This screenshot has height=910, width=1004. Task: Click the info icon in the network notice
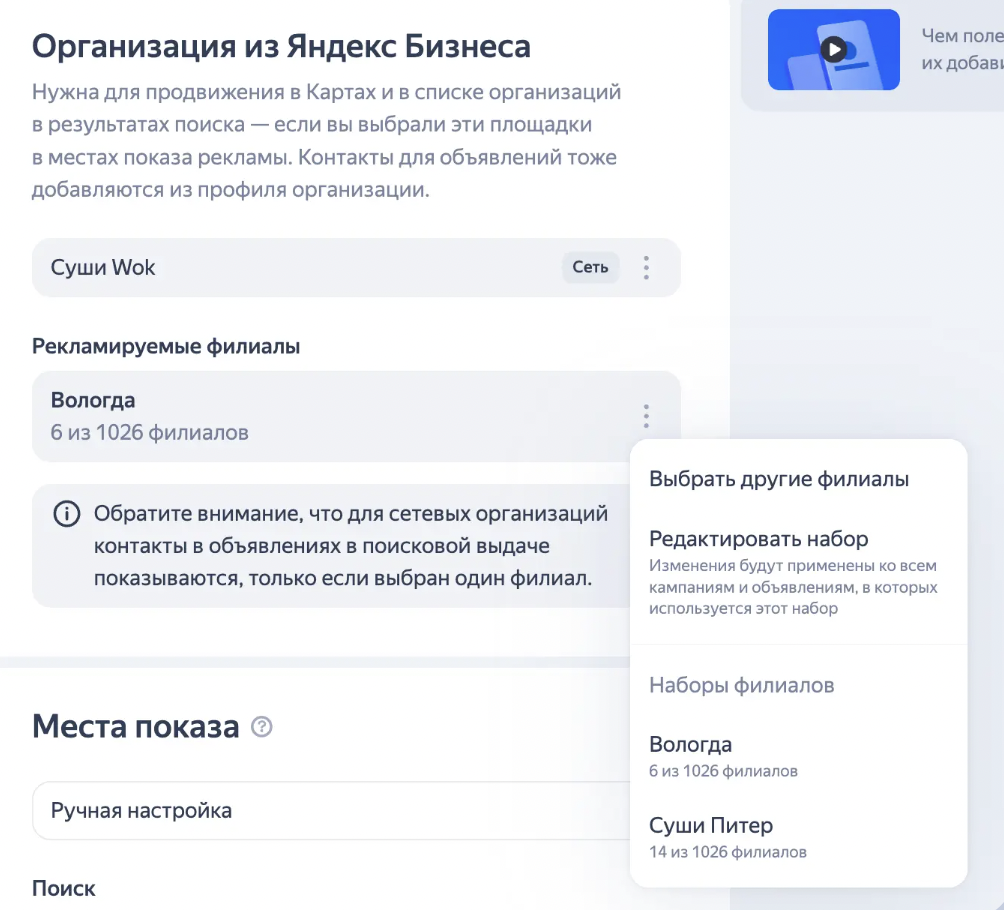pos(67,514)
